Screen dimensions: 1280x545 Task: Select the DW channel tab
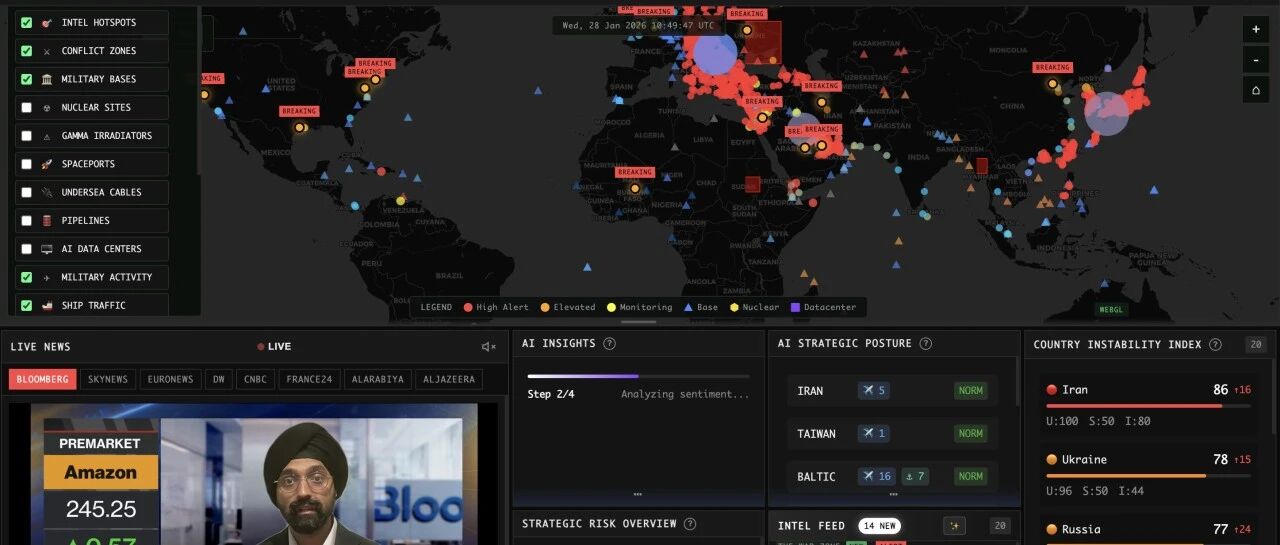pyautogui.click(x=218, y=380)
